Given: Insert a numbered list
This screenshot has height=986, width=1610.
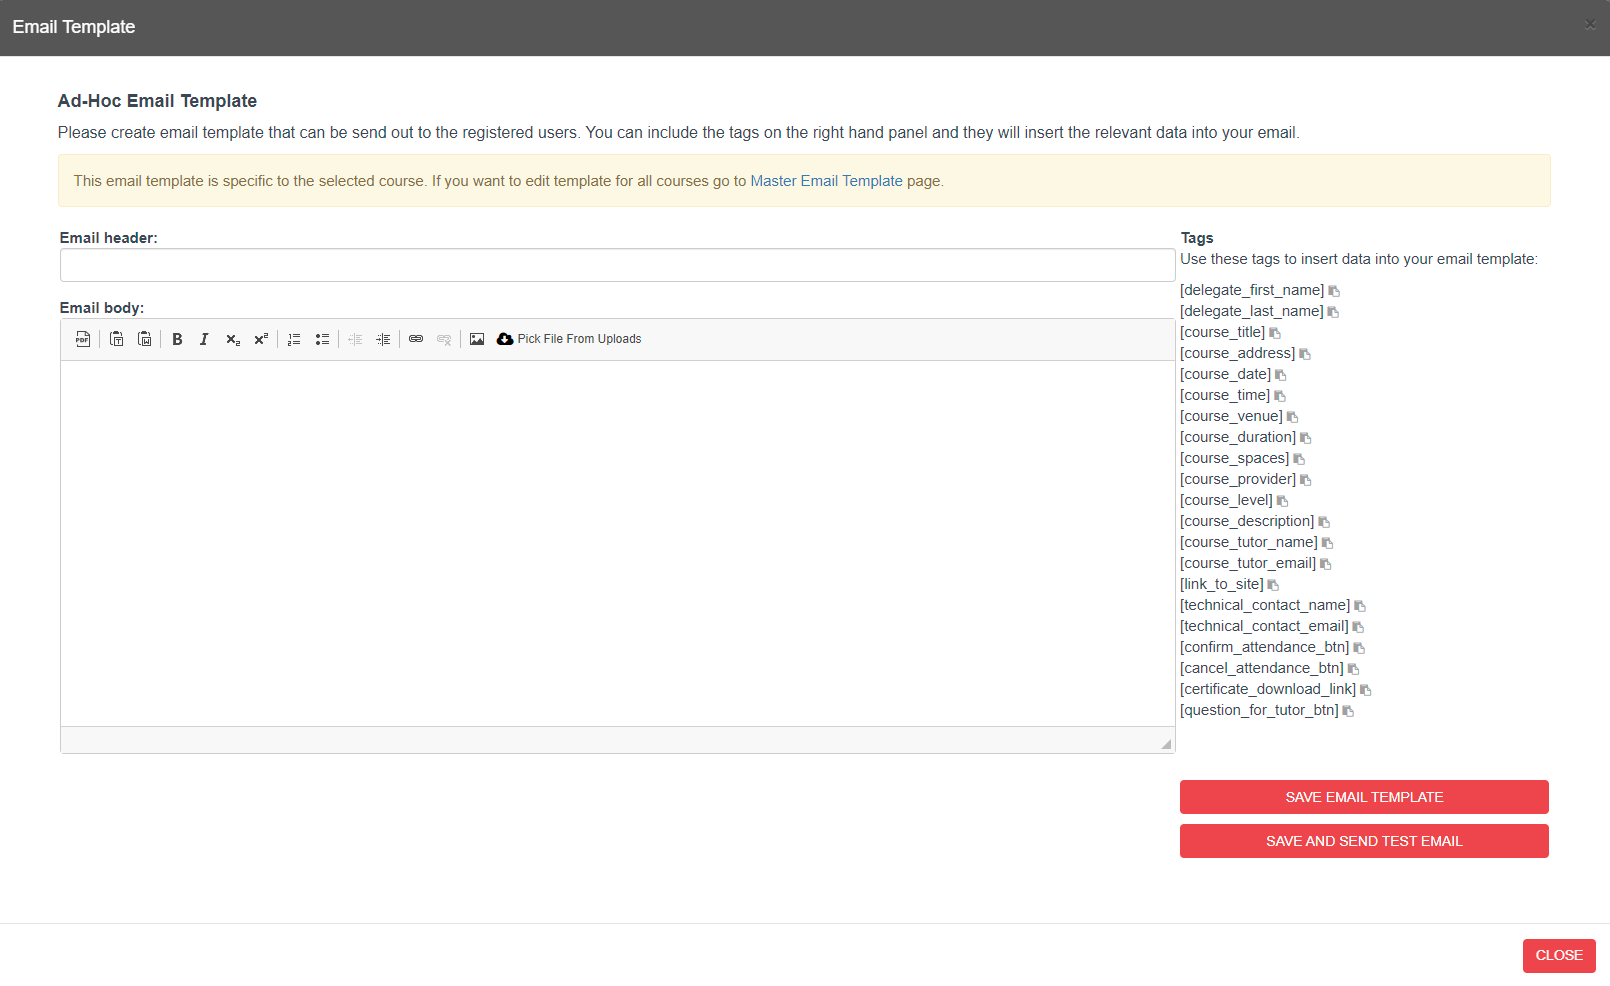Looking at the screenshot, I should (x=294, y=339).
